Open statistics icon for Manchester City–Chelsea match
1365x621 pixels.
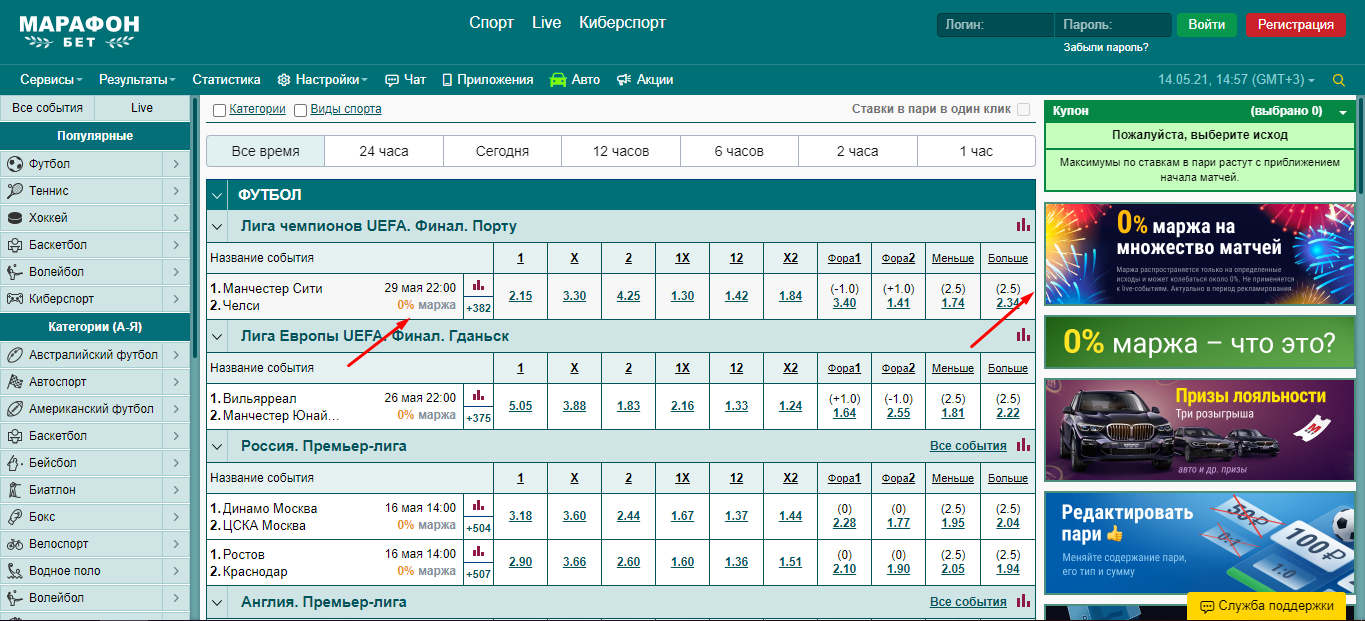coord(478,286)
